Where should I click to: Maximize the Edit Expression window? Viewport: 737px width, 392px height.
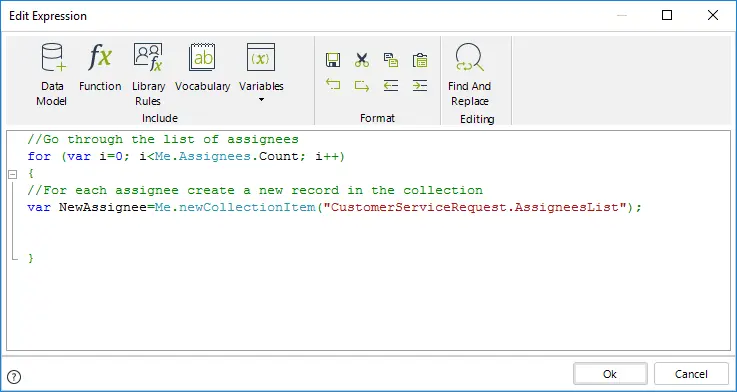tap(666, 16)
